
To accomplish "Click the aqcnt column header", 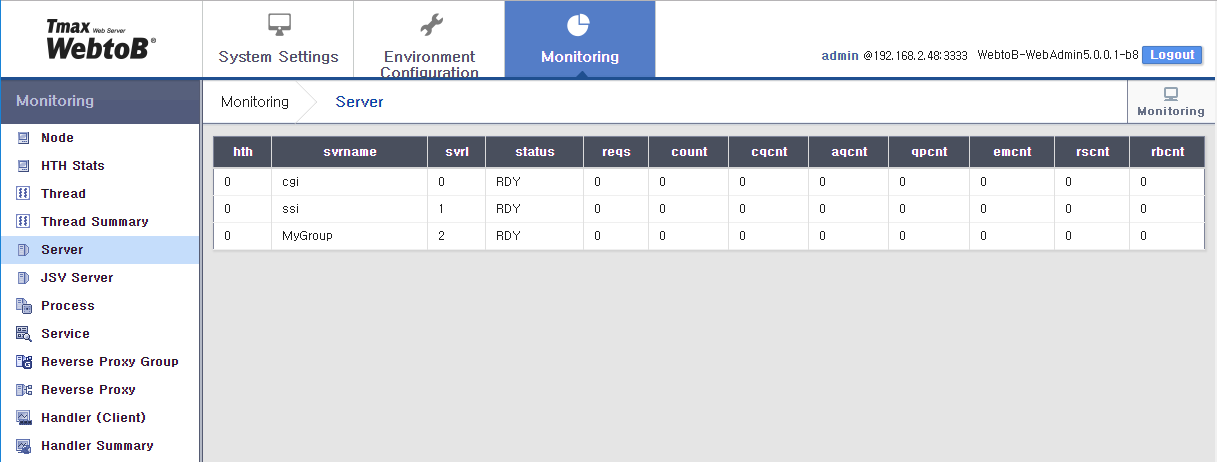I will (849, 152).
